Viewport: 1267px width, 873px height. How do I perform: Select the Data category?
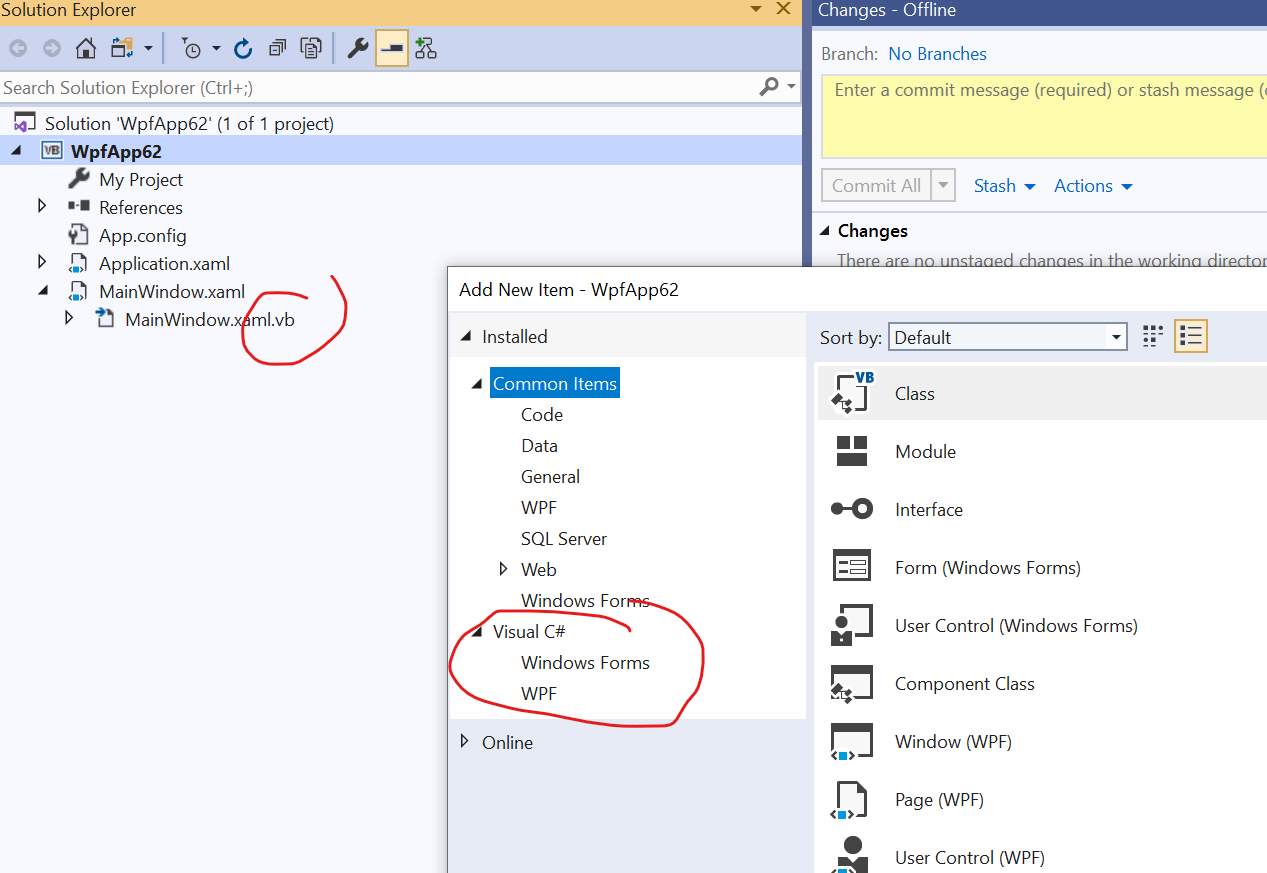coord(539,446)
